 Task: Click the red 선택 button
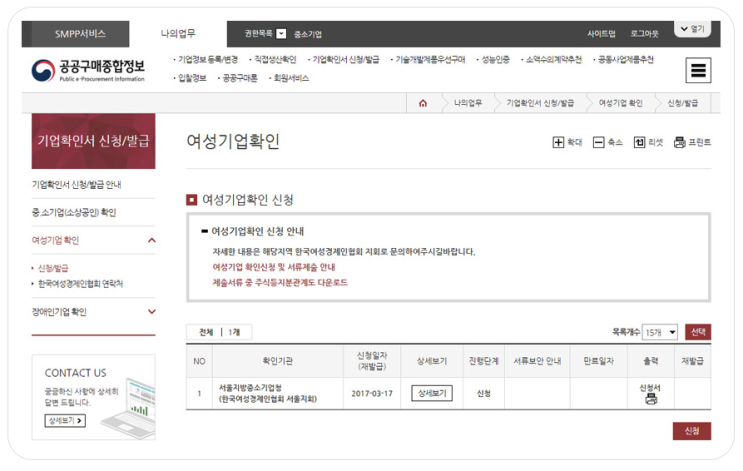coord(698,332)
